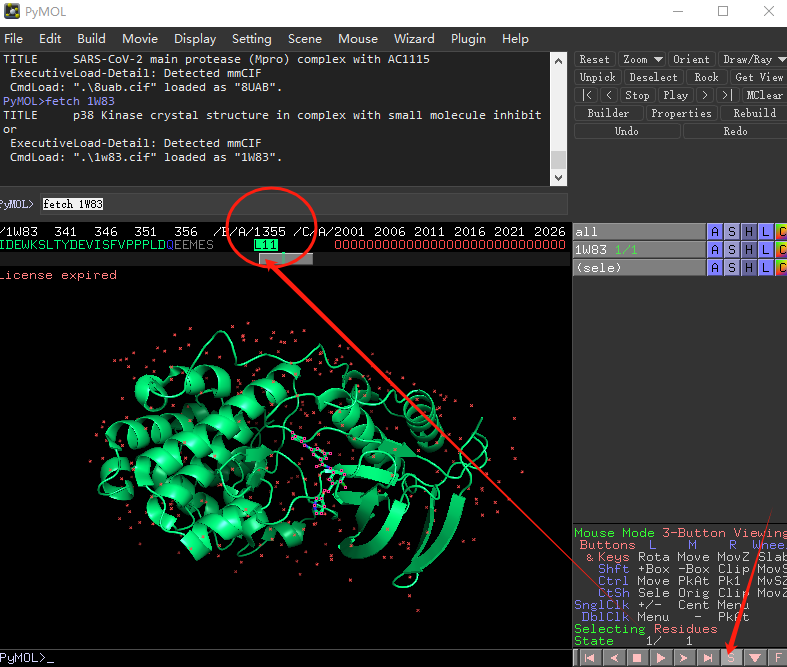Open the Help menu
Image resolution: width=787 pixels, height=667 pixels.
pyautogui.click(x=515, y=39)
